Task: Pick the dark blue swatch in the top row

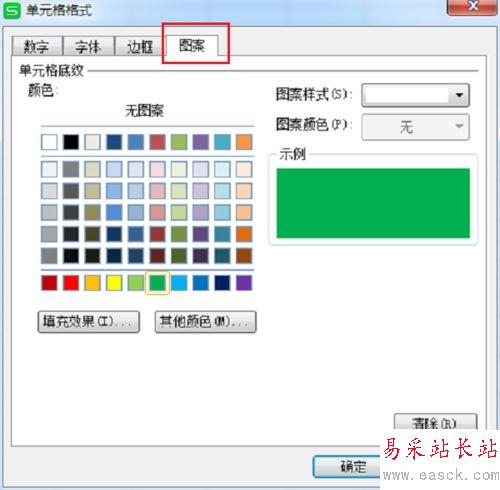Action: (x=114, y=142)
